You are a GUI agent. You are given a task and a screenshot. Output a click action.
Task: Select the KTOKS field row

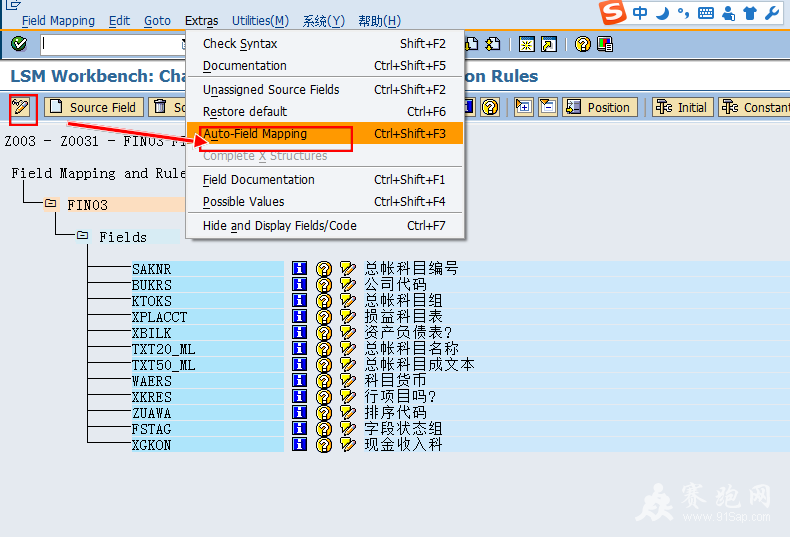coord(208,301)
